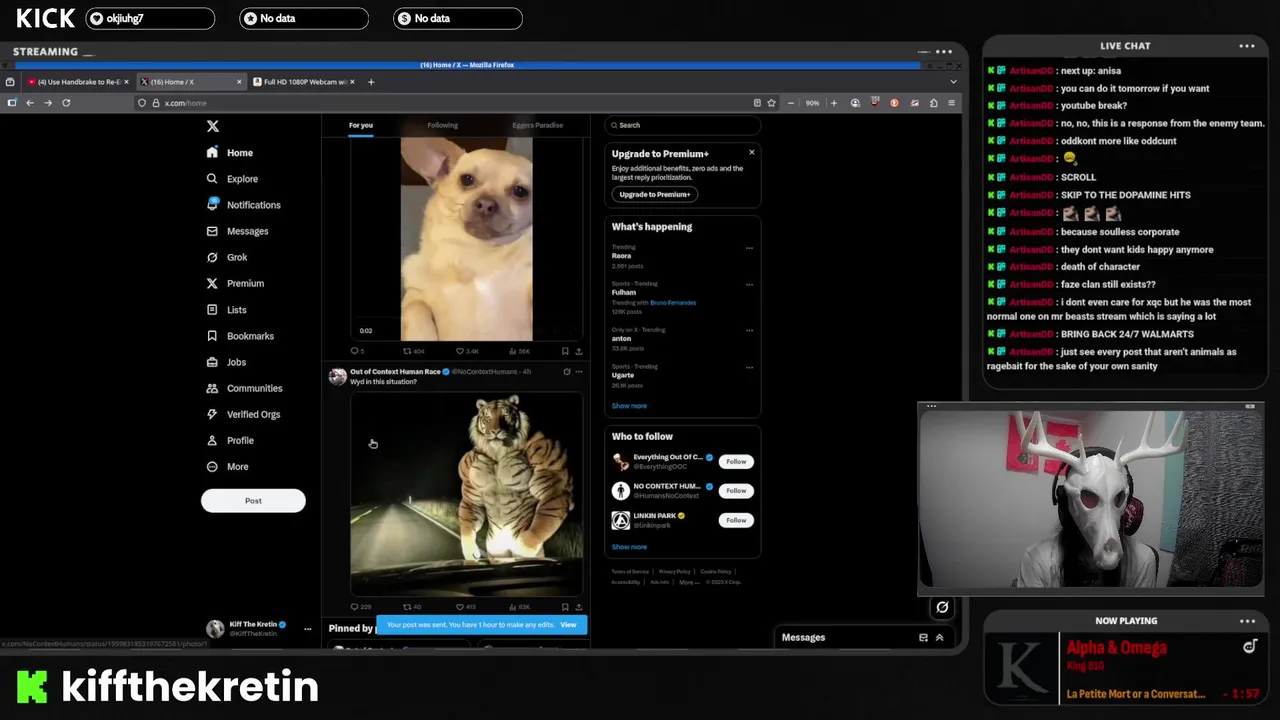The image size is (1280, 720).
Task: Bookmark the dog video post
Action: coord(565,351)
